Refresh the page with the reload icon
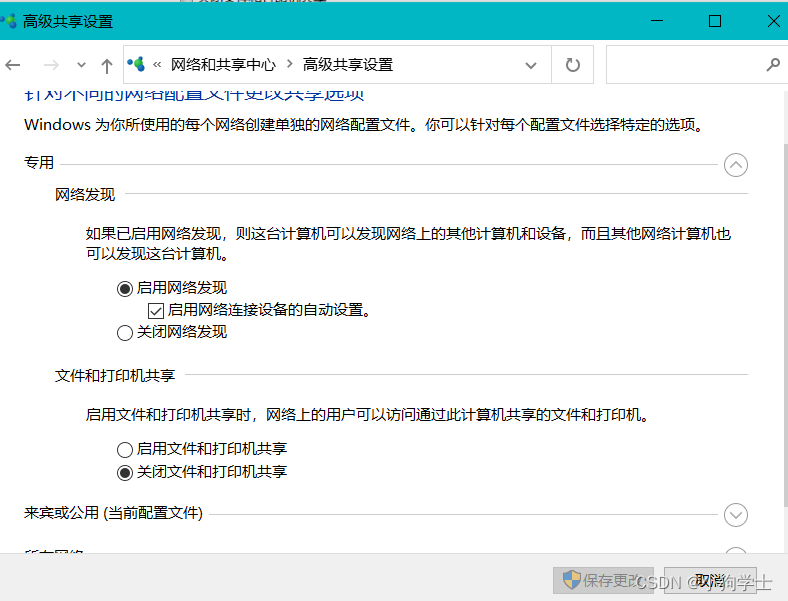The width and height of the screenshot is (788, 601). [572, 65]
